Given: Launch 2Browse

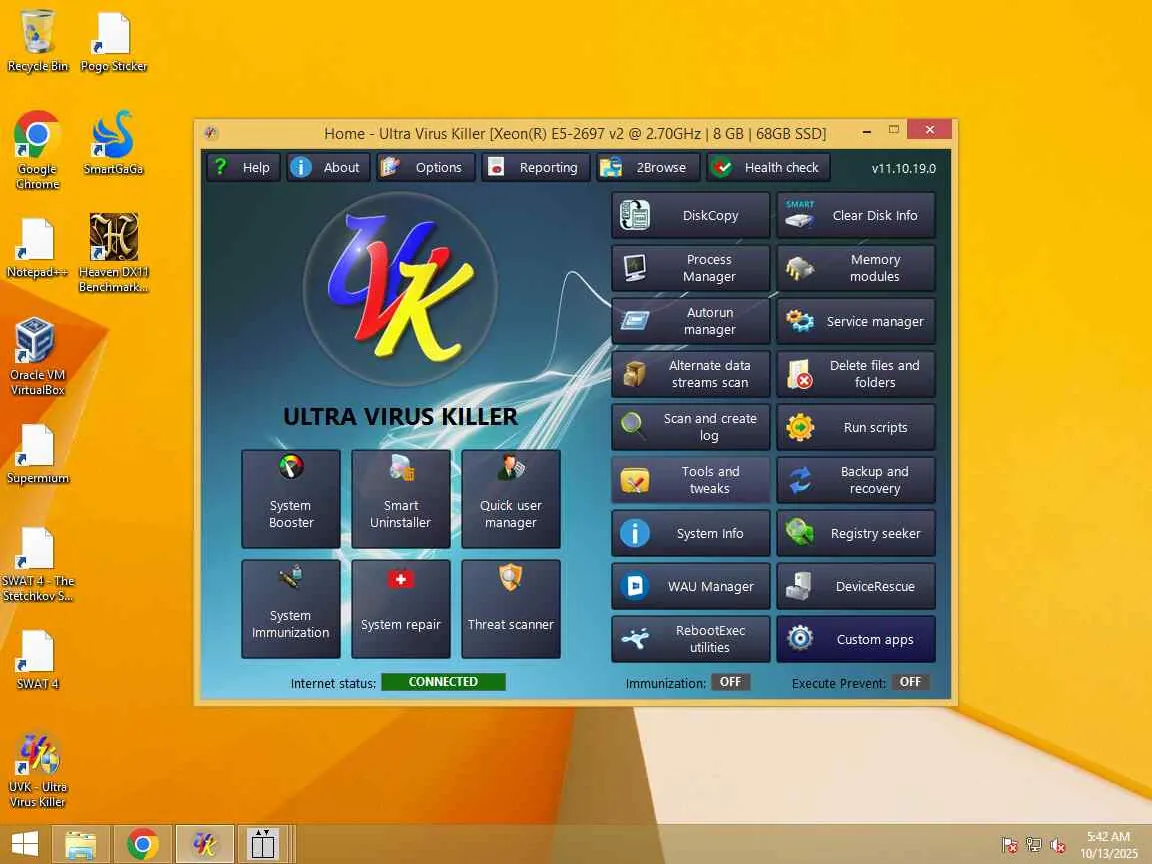Looking at the screenshot, I should pyautogui.click(x=647, y=168).
